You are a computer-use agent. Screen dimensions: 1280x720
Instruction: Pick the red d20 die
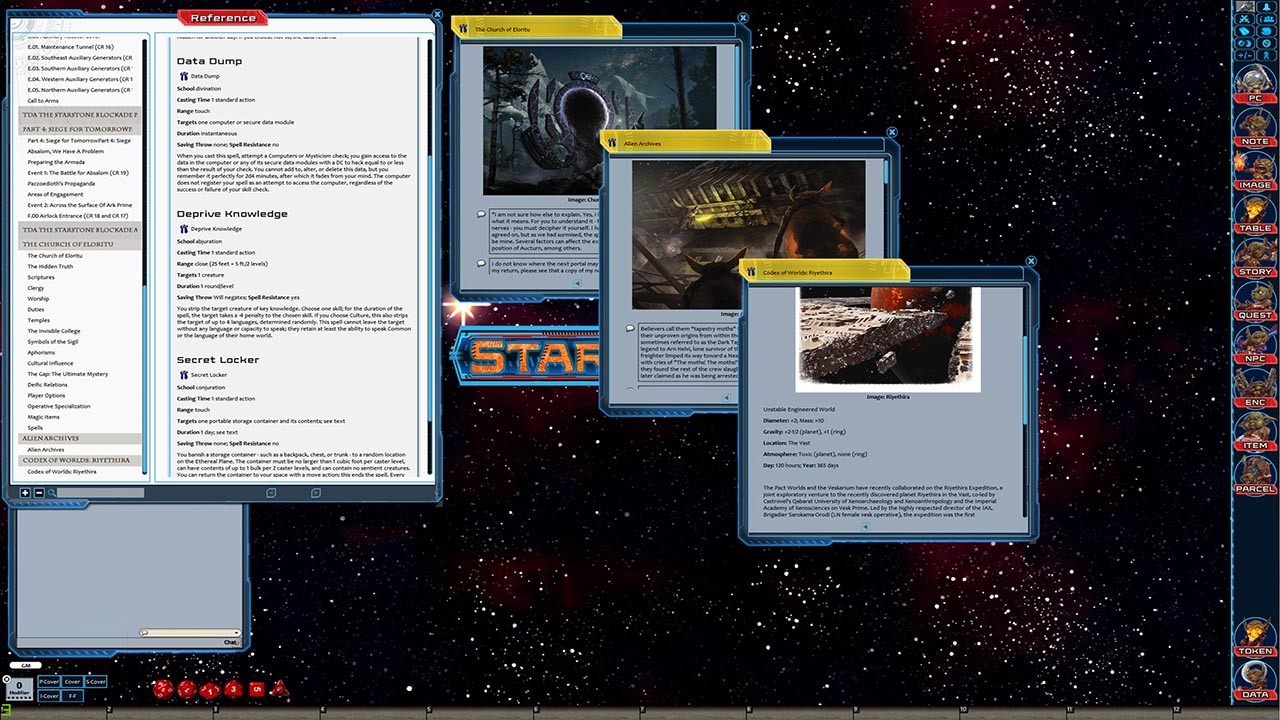pyautogui.click(x=162, y=688)
